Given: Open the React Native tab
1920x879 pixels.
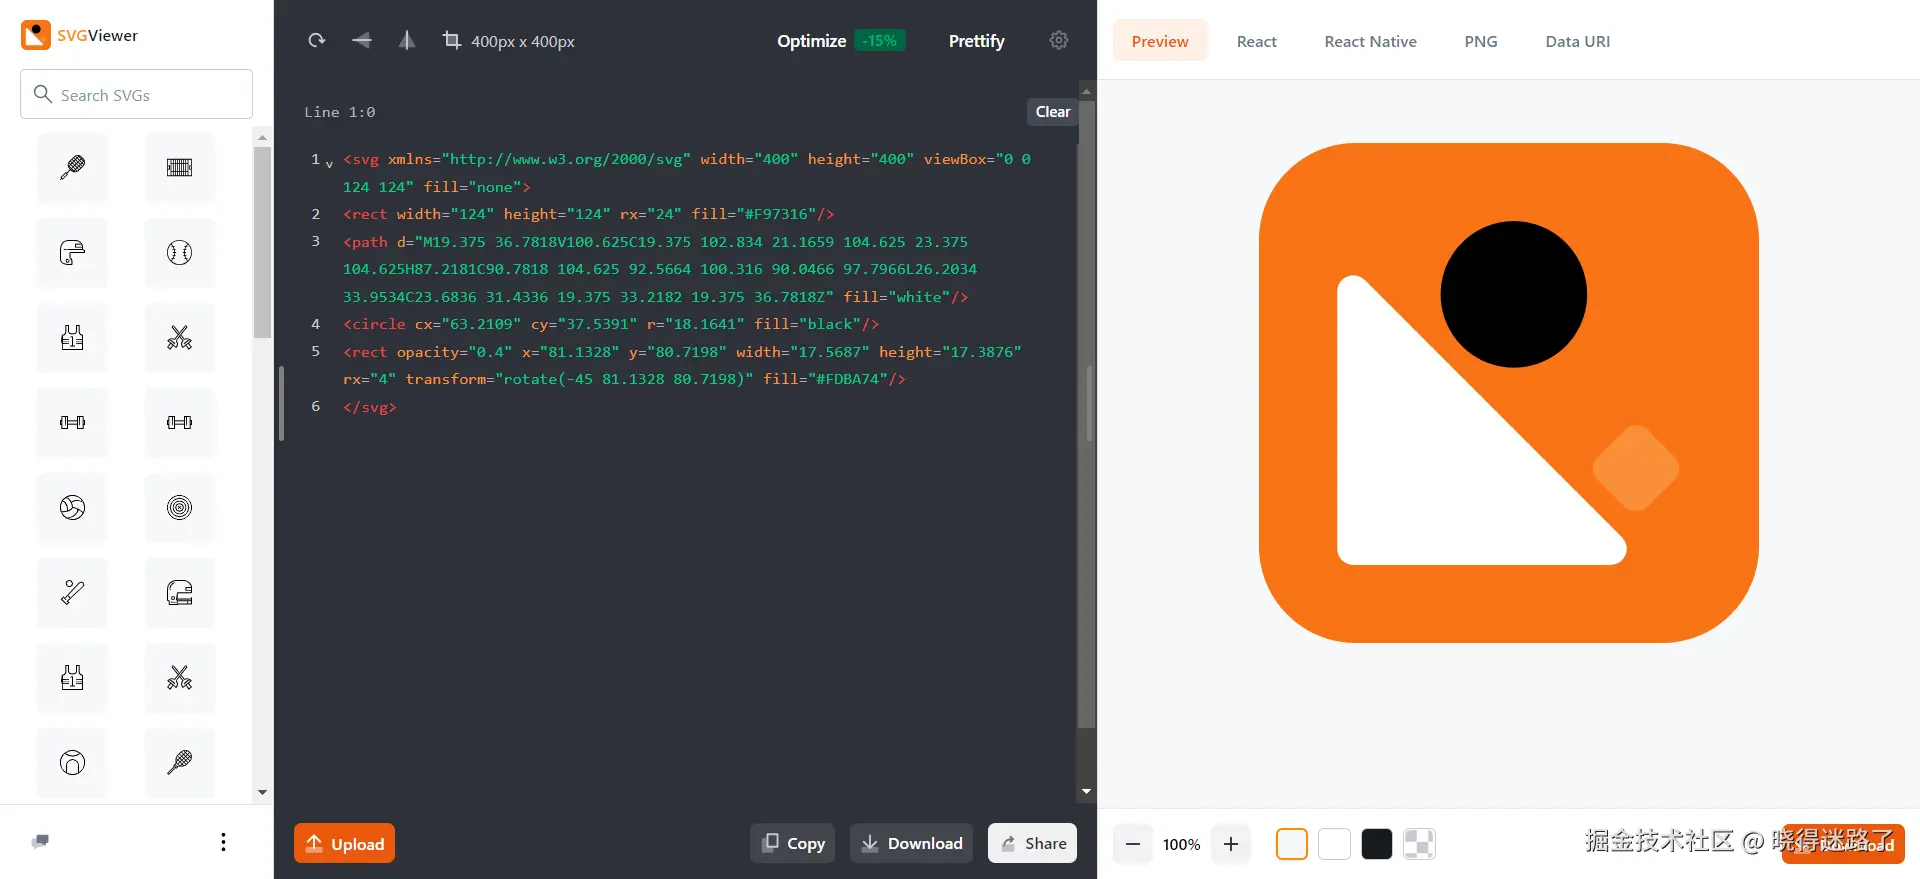Looking at the screenshot, I should tap(1370, 41).
